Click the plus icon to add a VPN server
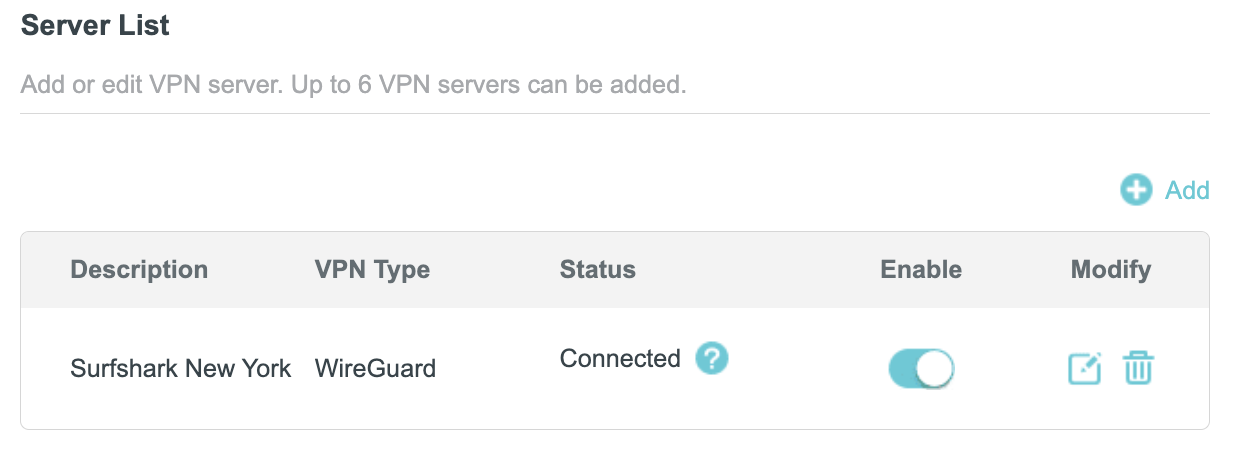This screenshot has width=1238, height=464. 1136,190
